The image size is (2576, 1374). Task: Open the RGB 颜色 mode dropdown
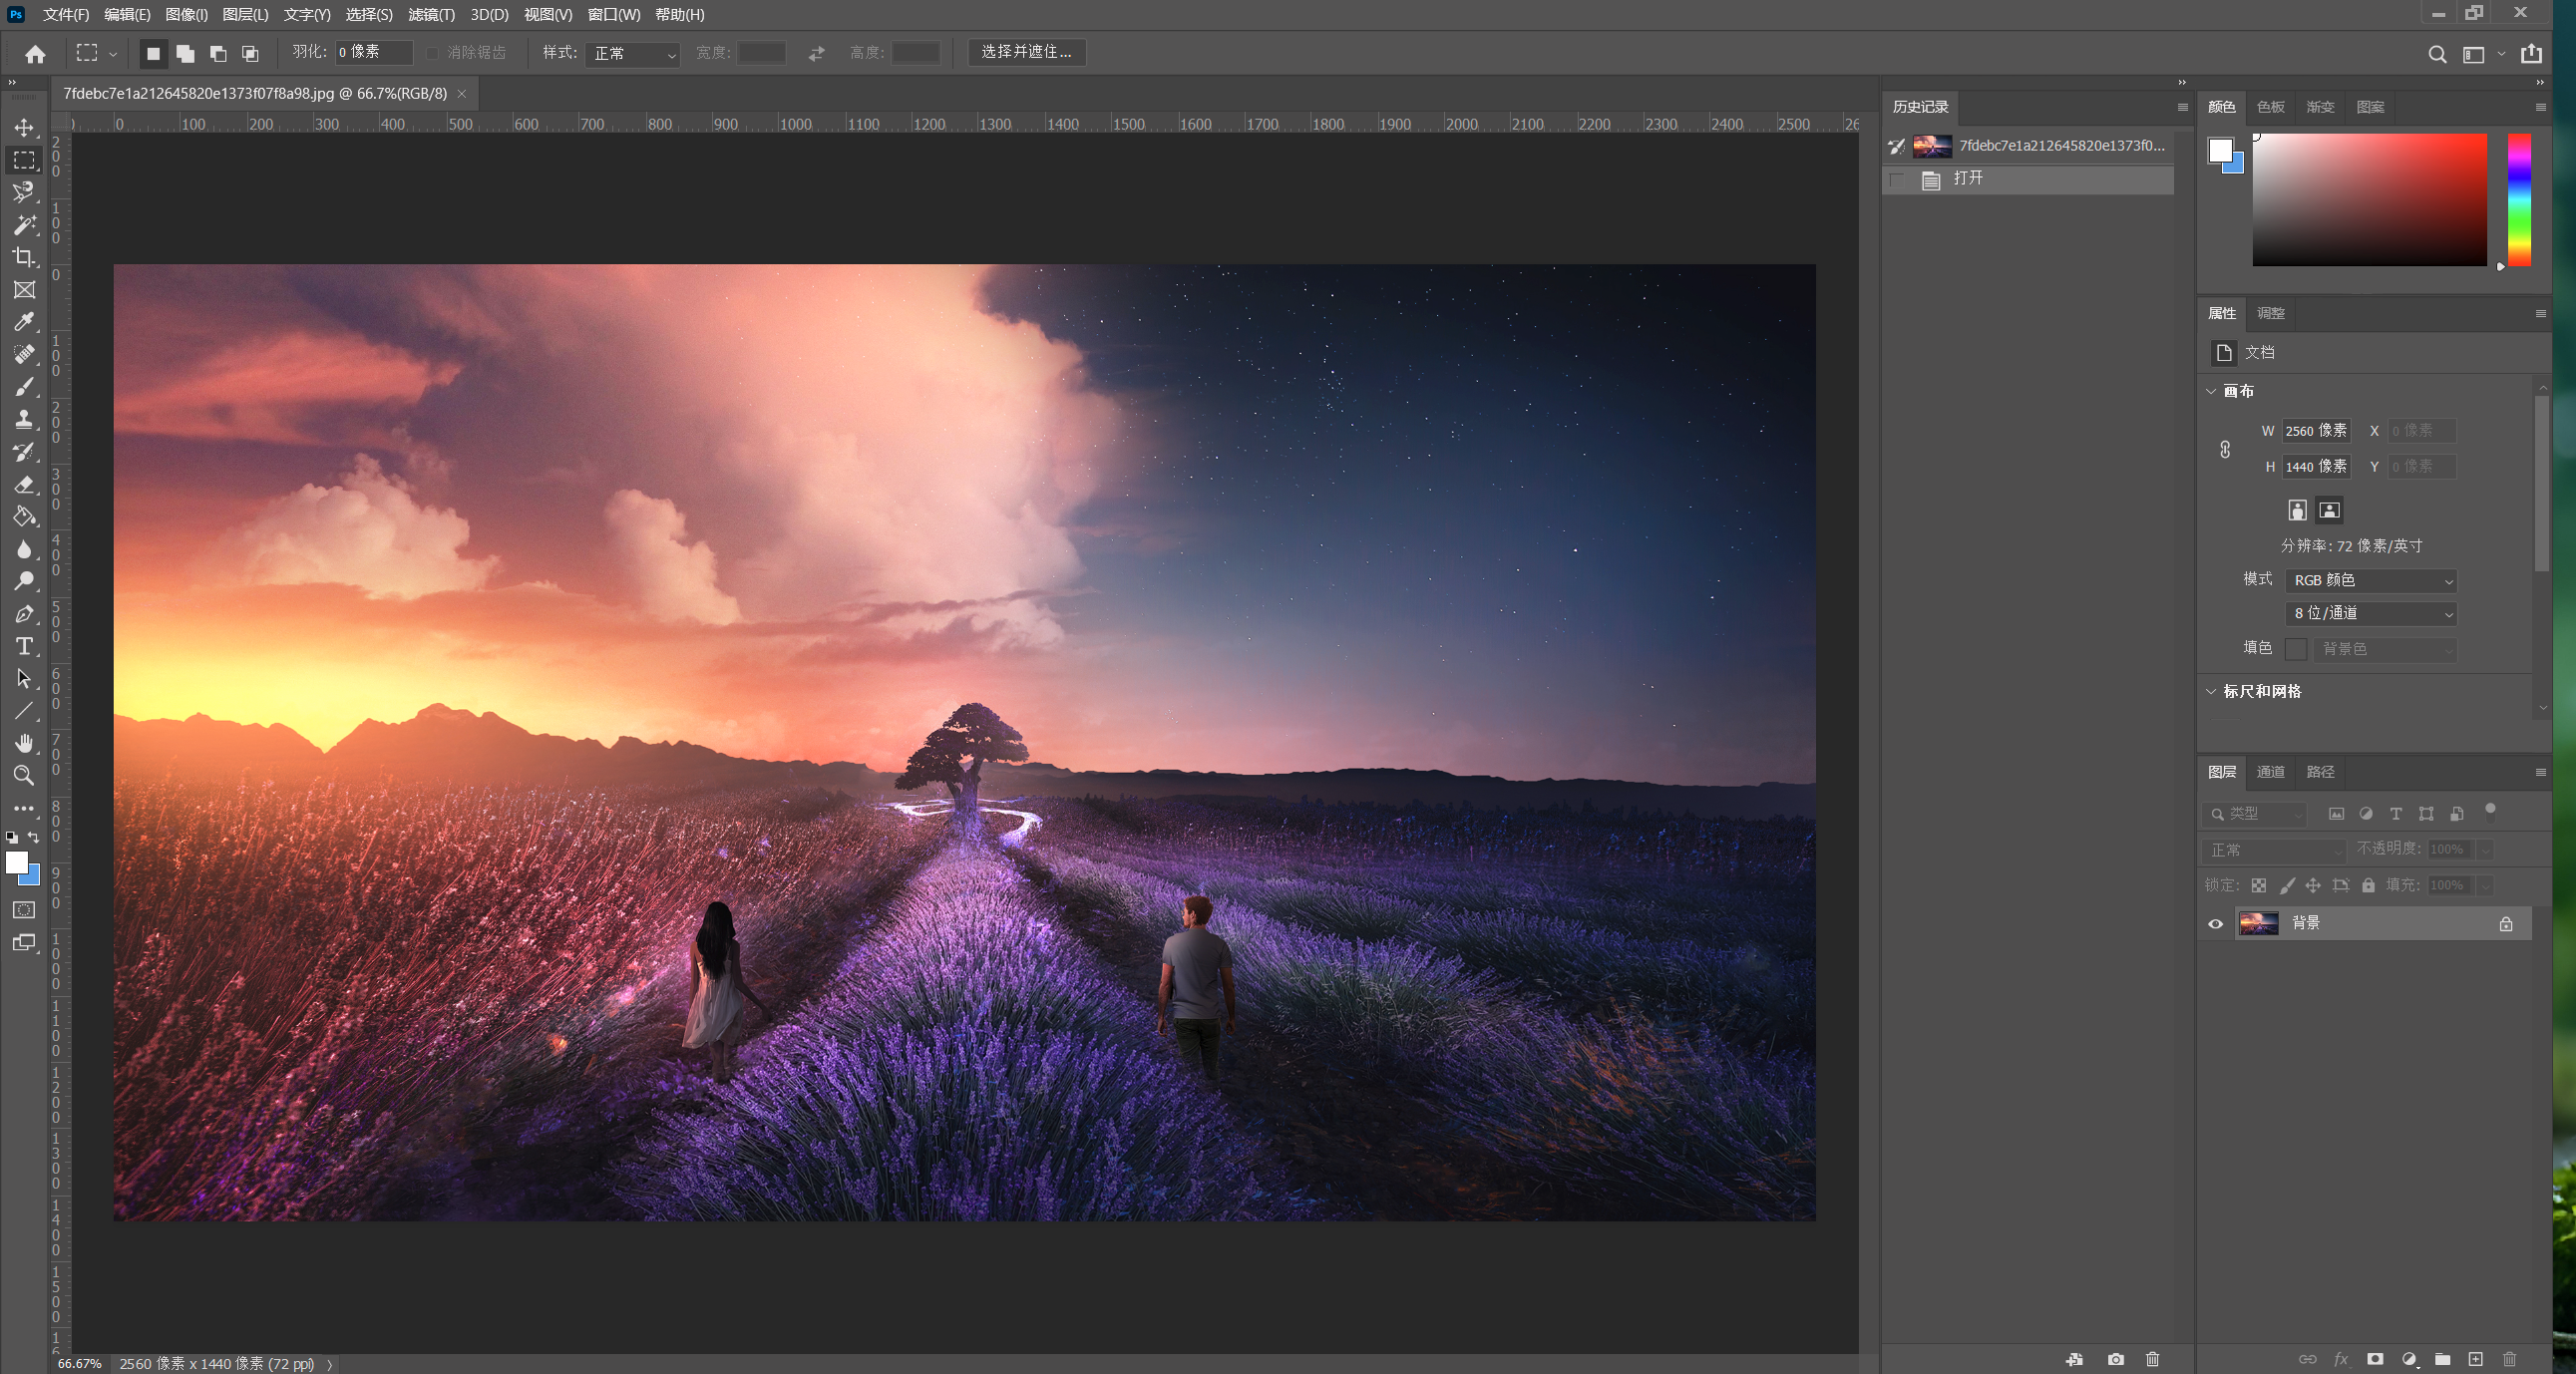click(x=2370, y=580)
